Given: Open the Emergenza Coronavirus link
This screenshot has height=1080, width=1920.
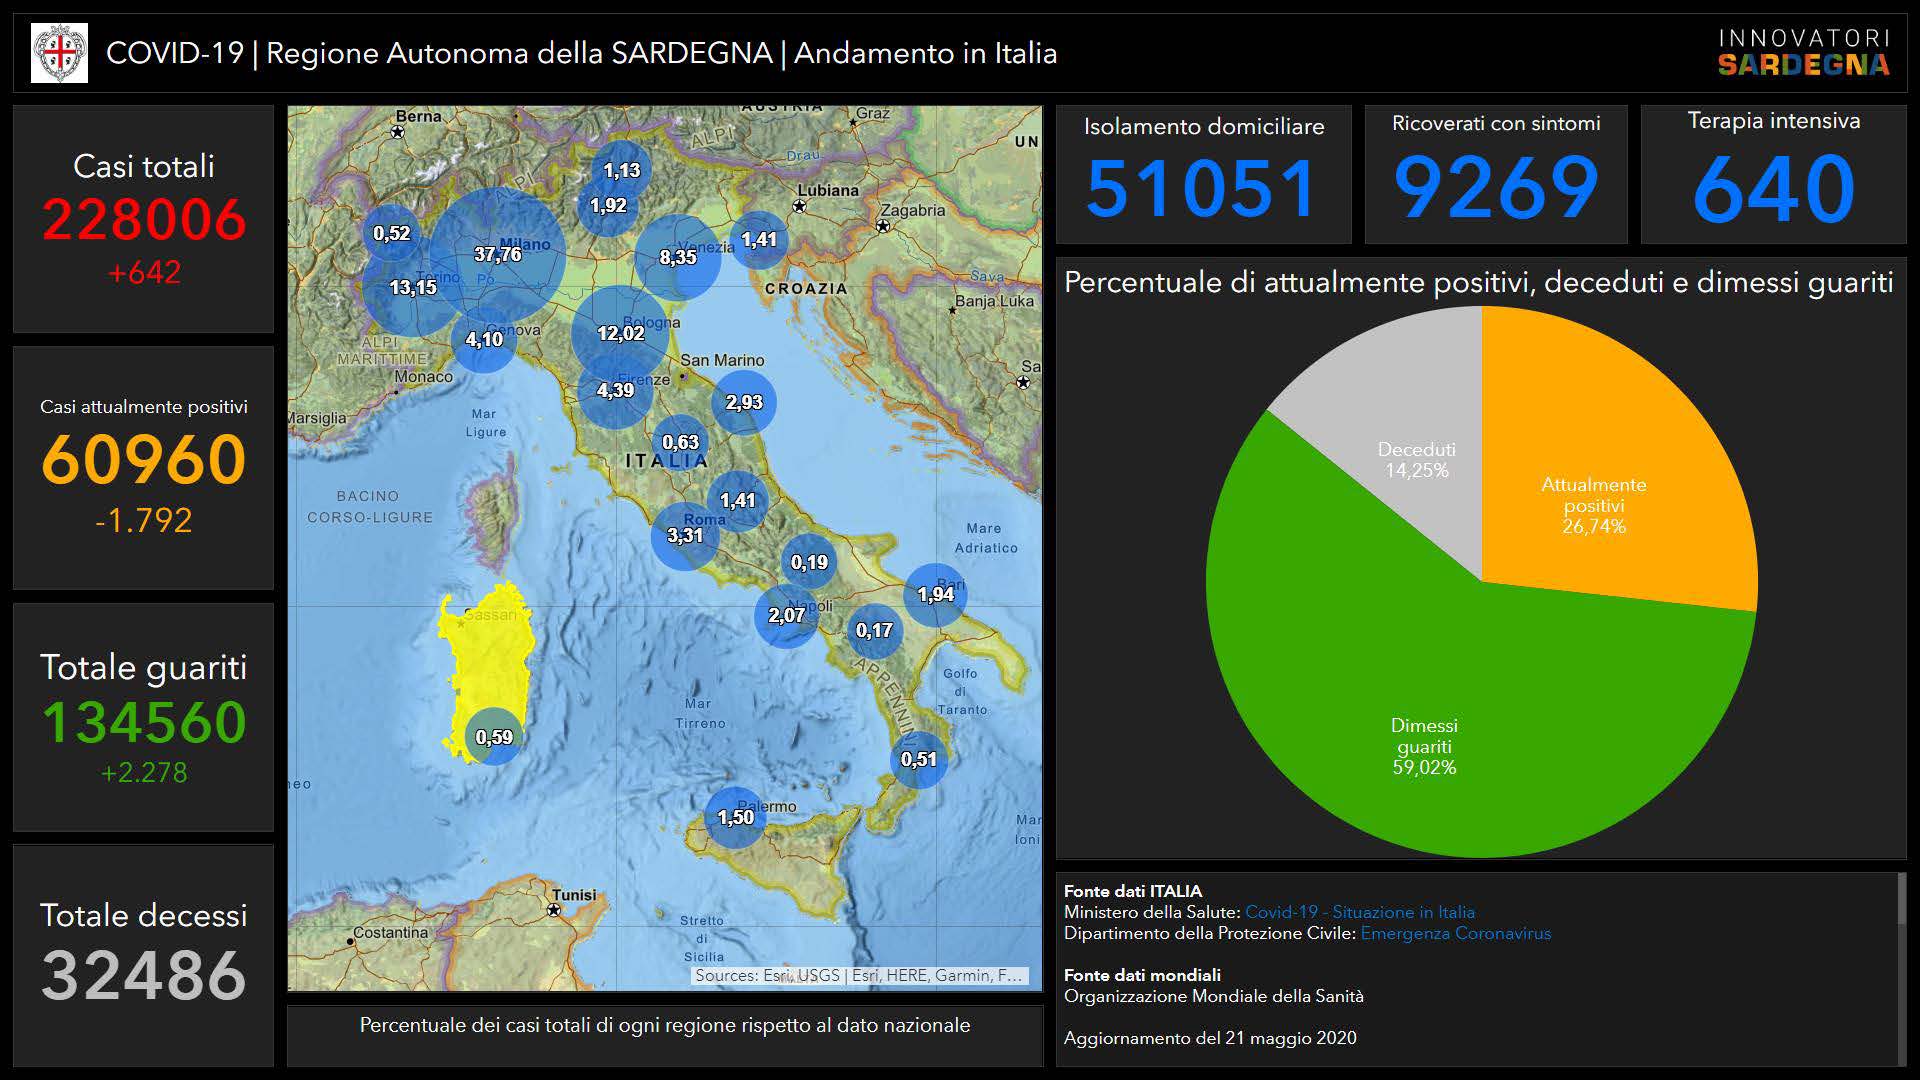Looking at the screenshot, I should [1455, 933].
